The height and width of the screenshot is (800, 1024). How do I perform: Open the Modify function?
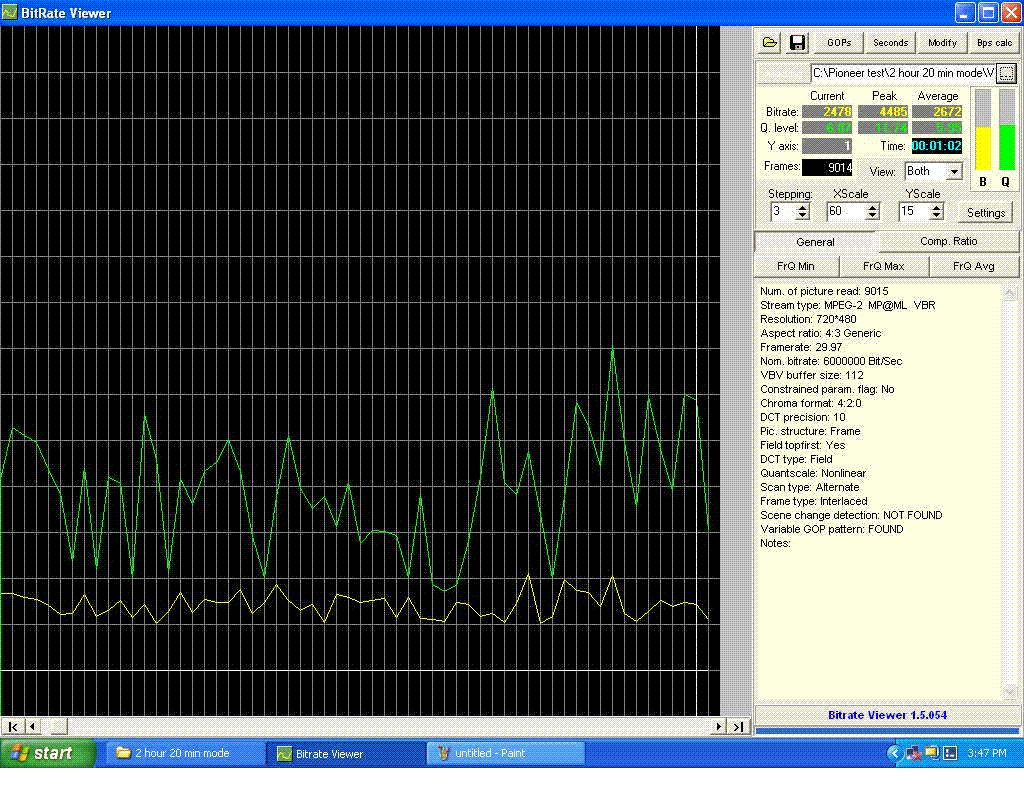click(942, 43)
